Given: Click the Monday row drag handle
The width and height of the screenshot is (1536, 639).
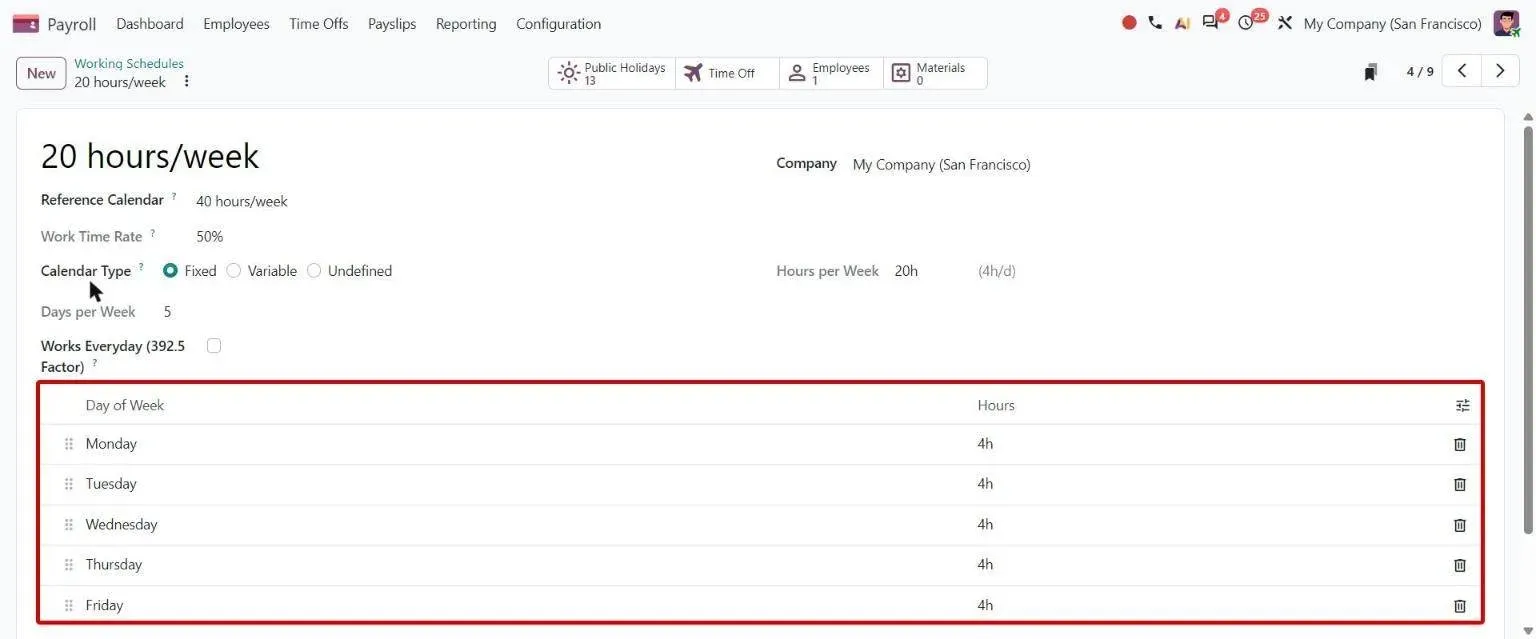Looking at the screenshot, I should pos(69,444).
